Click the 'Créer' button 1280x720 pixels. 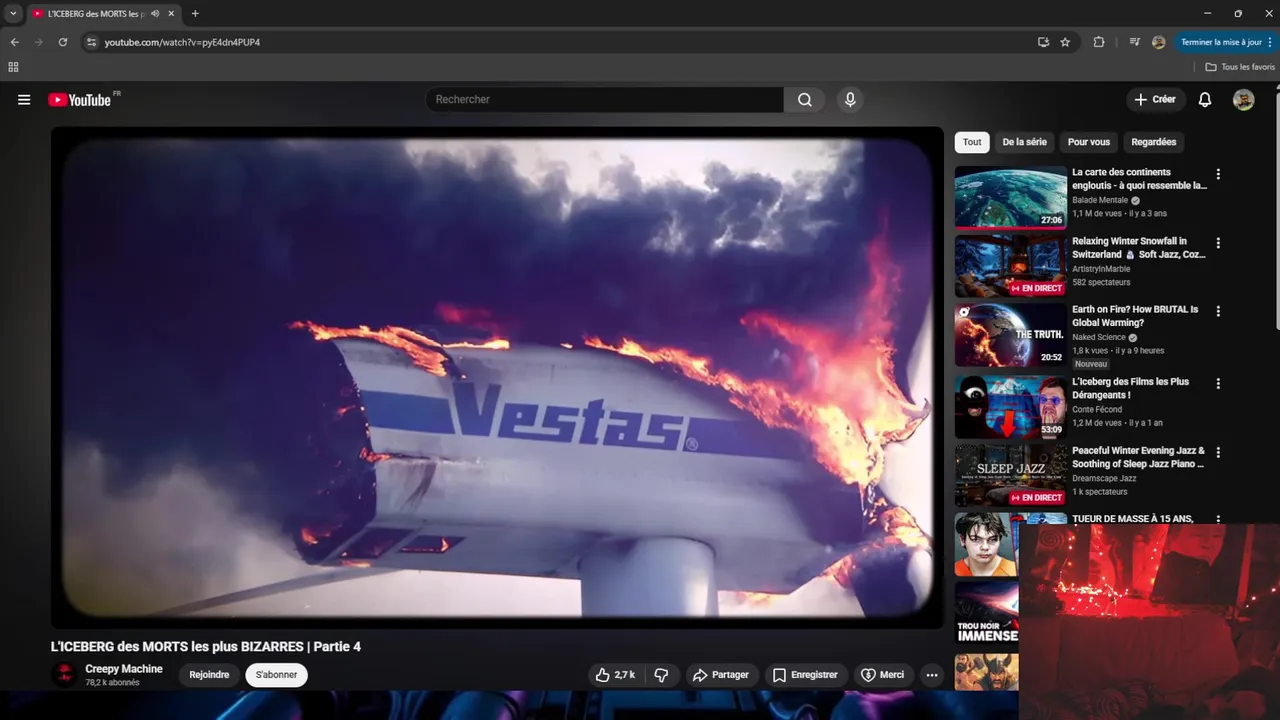[x=1155, y=100]
